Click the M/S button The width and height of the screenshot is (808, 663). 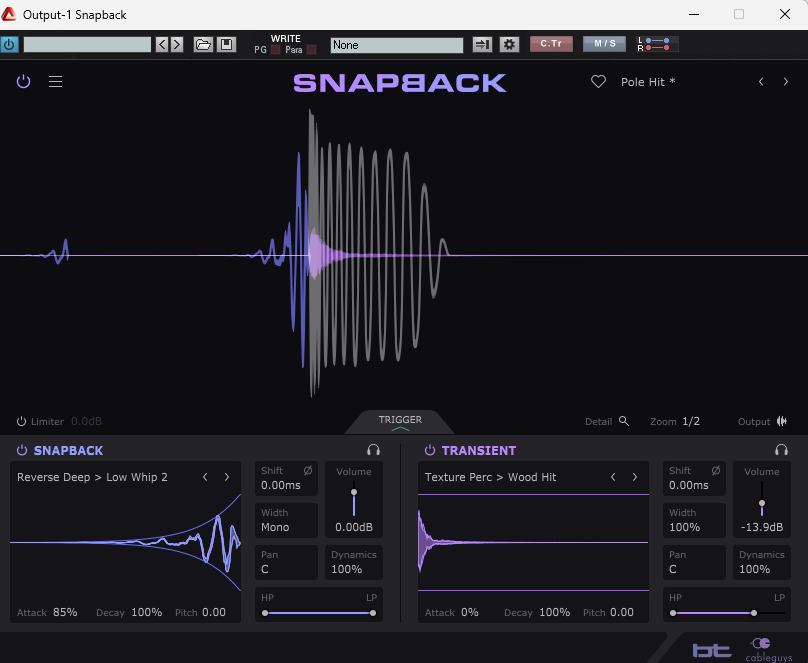[604, 44]
